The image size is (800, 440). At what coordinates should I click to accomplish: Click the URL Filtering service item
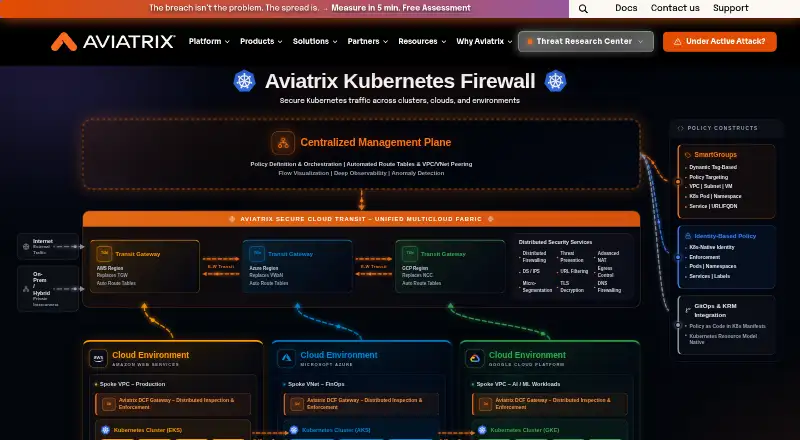[x=574, y=272]
